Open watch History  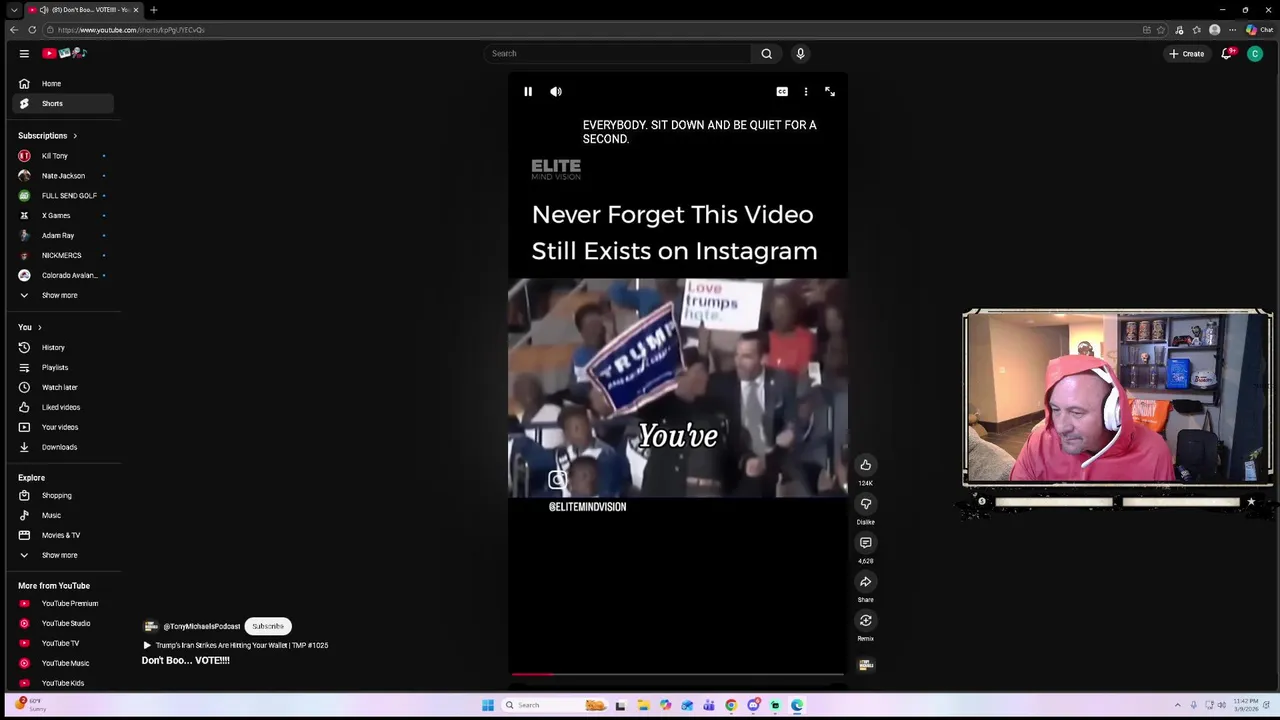tap(64, 348)
